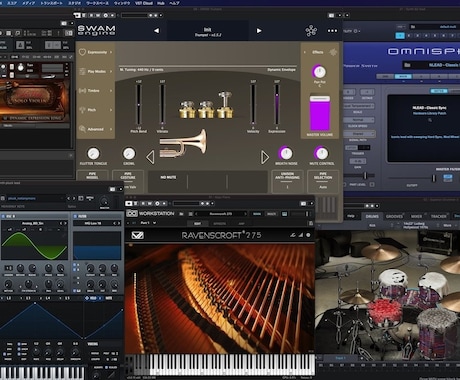Click the Dynamic Envelope label
This screenshot has width=460, height=380.
[281, 70]
